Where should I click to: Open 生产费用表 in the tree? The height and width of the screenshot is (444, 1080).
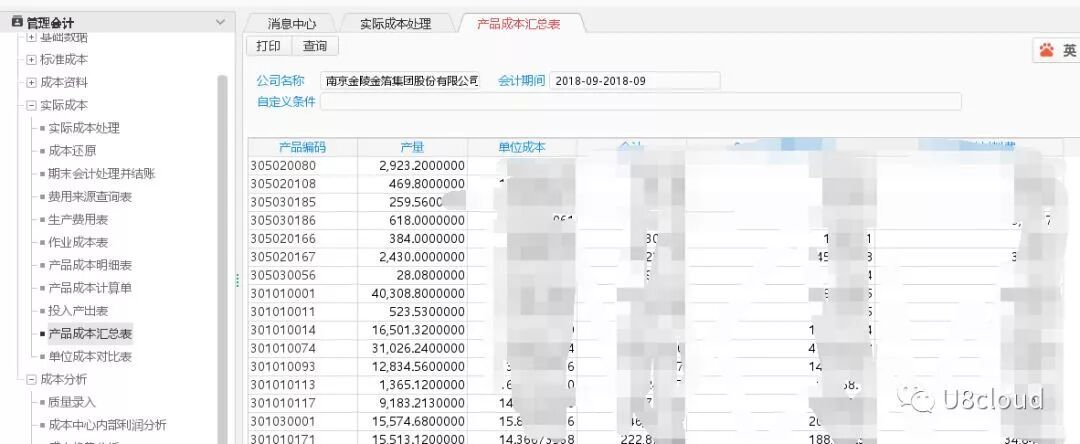point(78,220)
